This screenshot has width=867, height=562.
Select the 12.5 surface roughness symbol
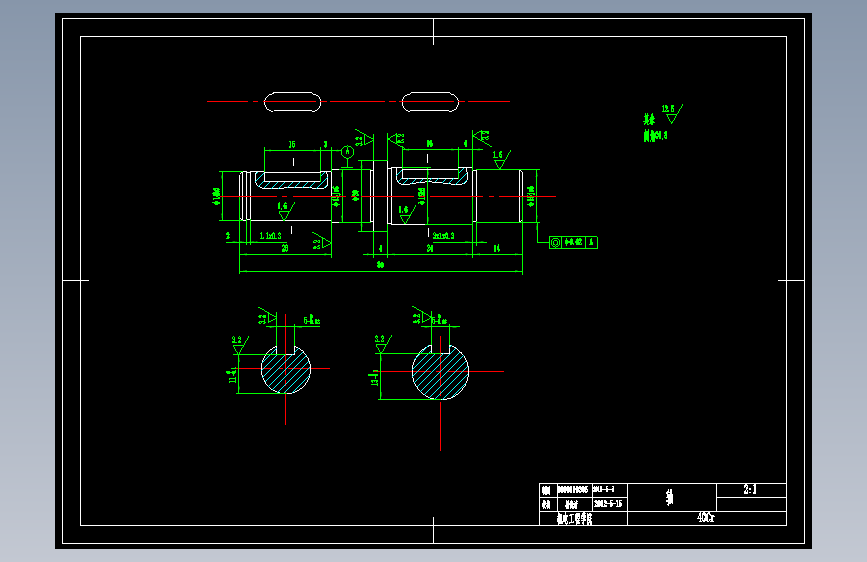pos(672,113)
